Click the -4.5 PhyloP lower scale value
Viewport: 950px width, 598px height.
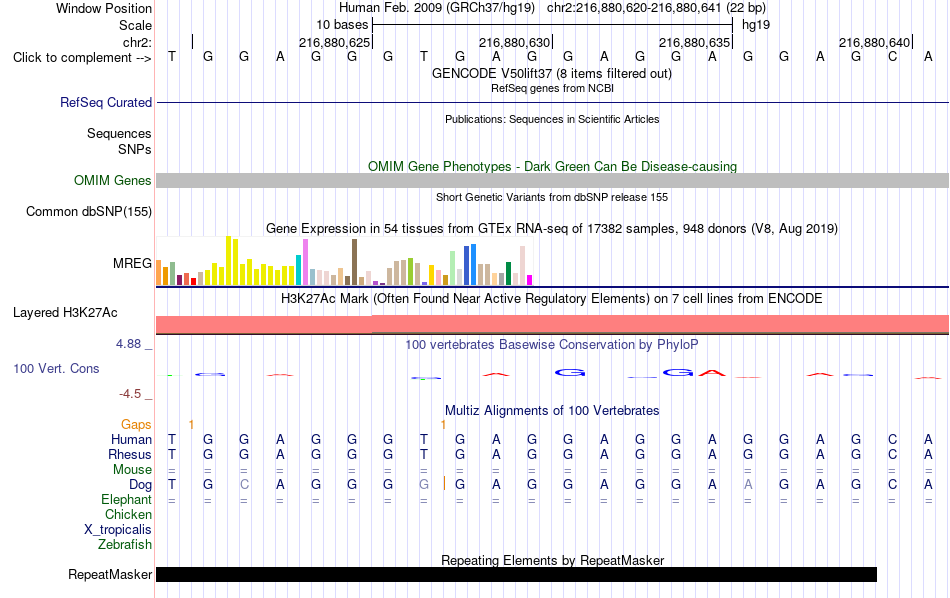pos(130,394)
